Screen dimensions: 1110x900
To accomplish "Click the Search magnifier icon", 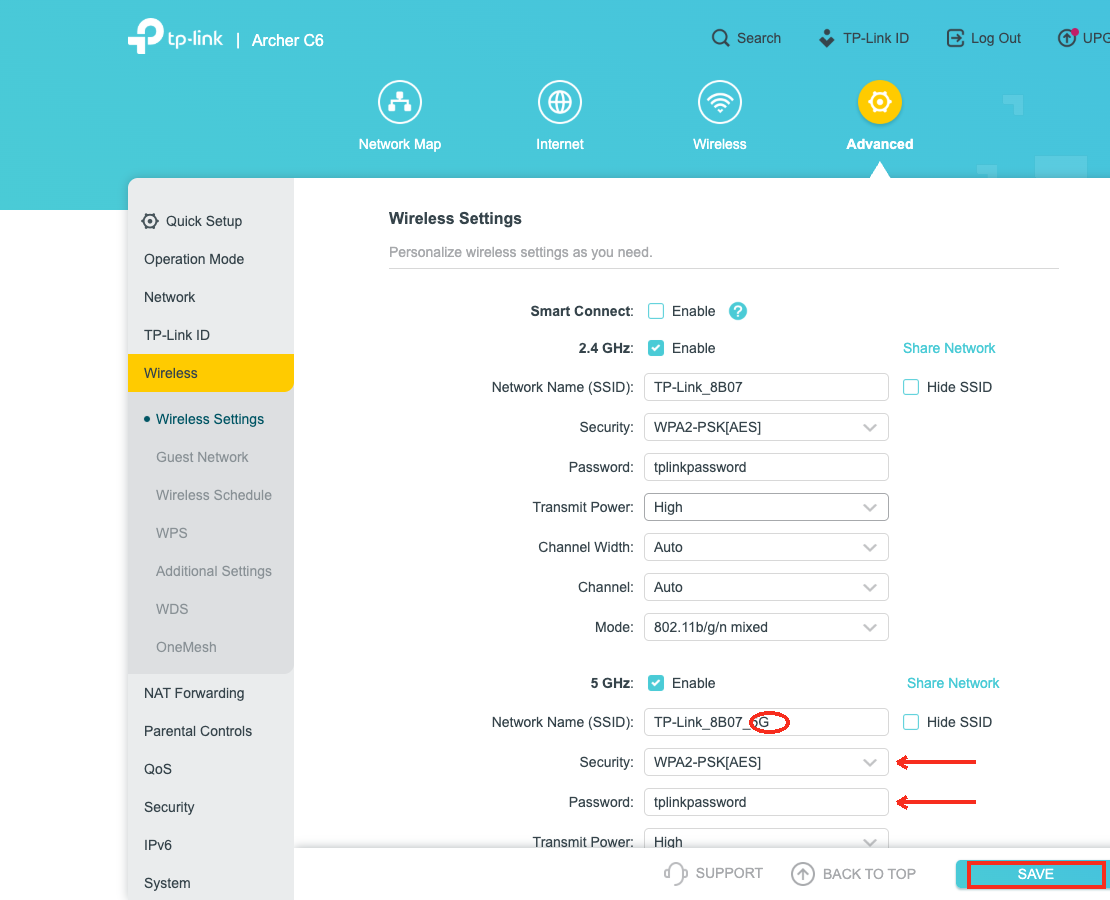I will tap(720, 38).
